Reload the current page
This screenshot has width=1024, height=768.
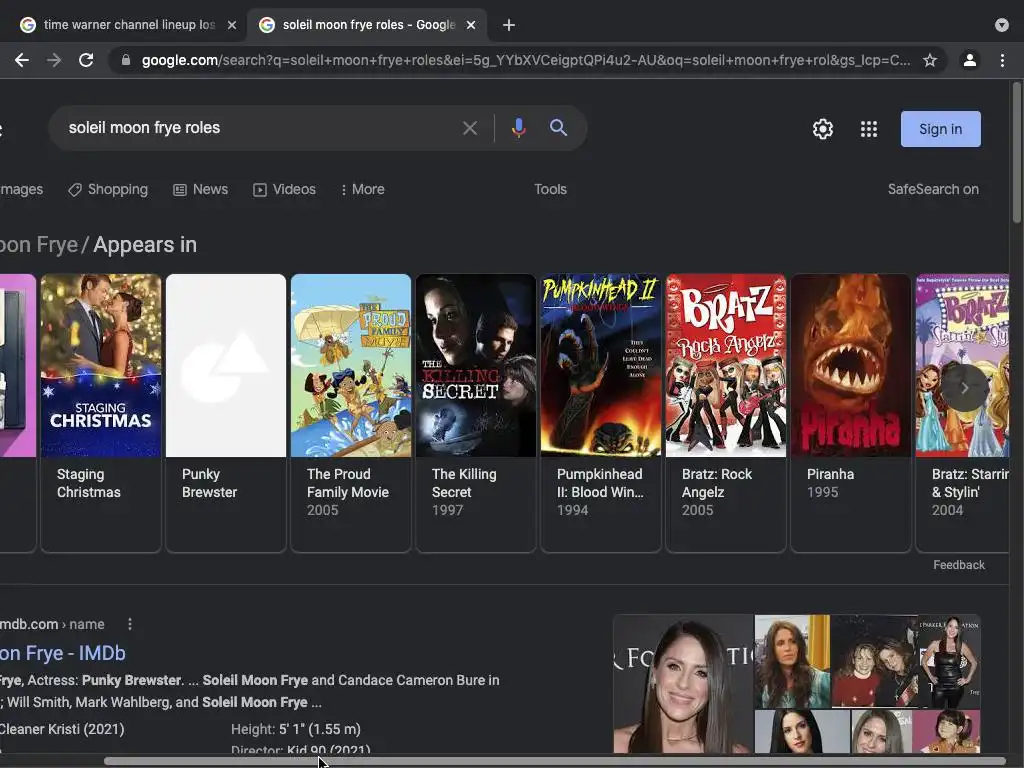click(86, 60)
